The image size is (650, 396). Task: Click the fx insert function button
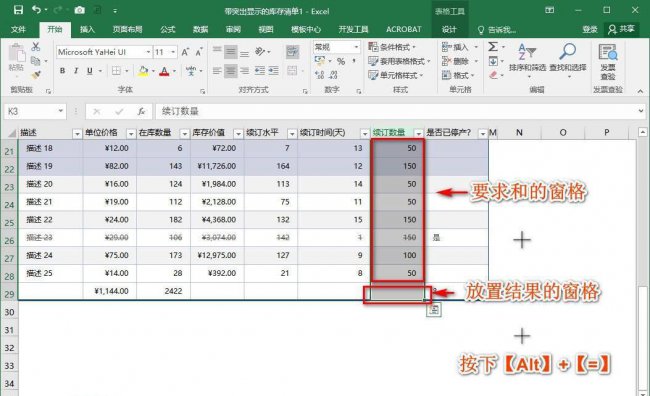click(x=141, y=111)
